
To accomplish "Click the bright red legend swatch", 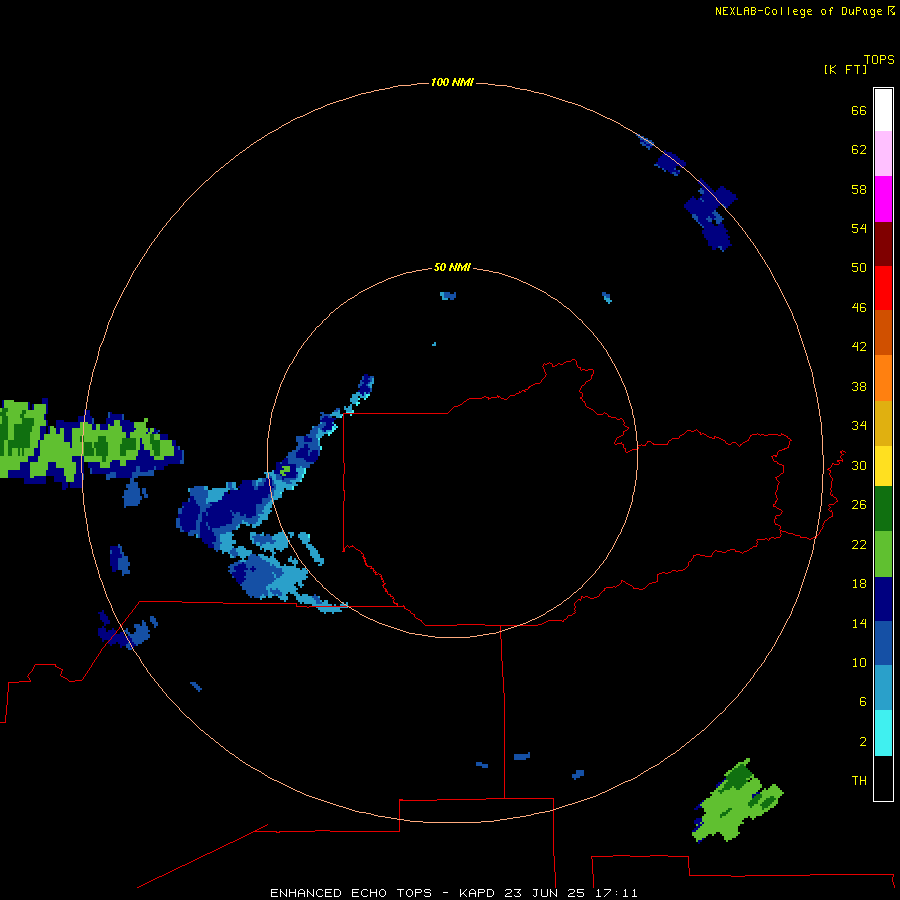I will 883,288.
